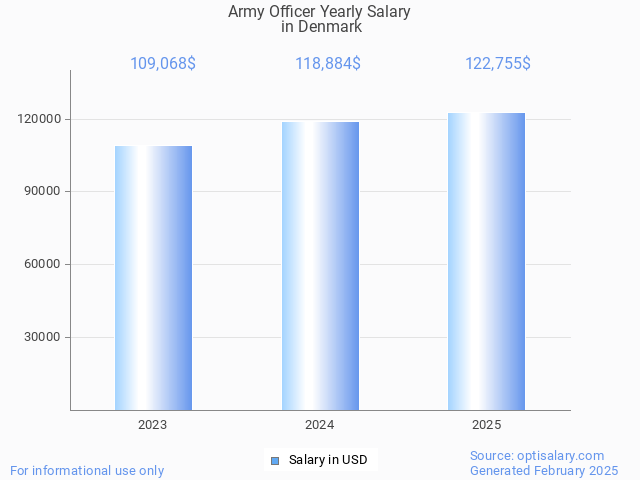Click the 'For informational use only' note
This screenshot has height=480, width=640.
(87, 471)
